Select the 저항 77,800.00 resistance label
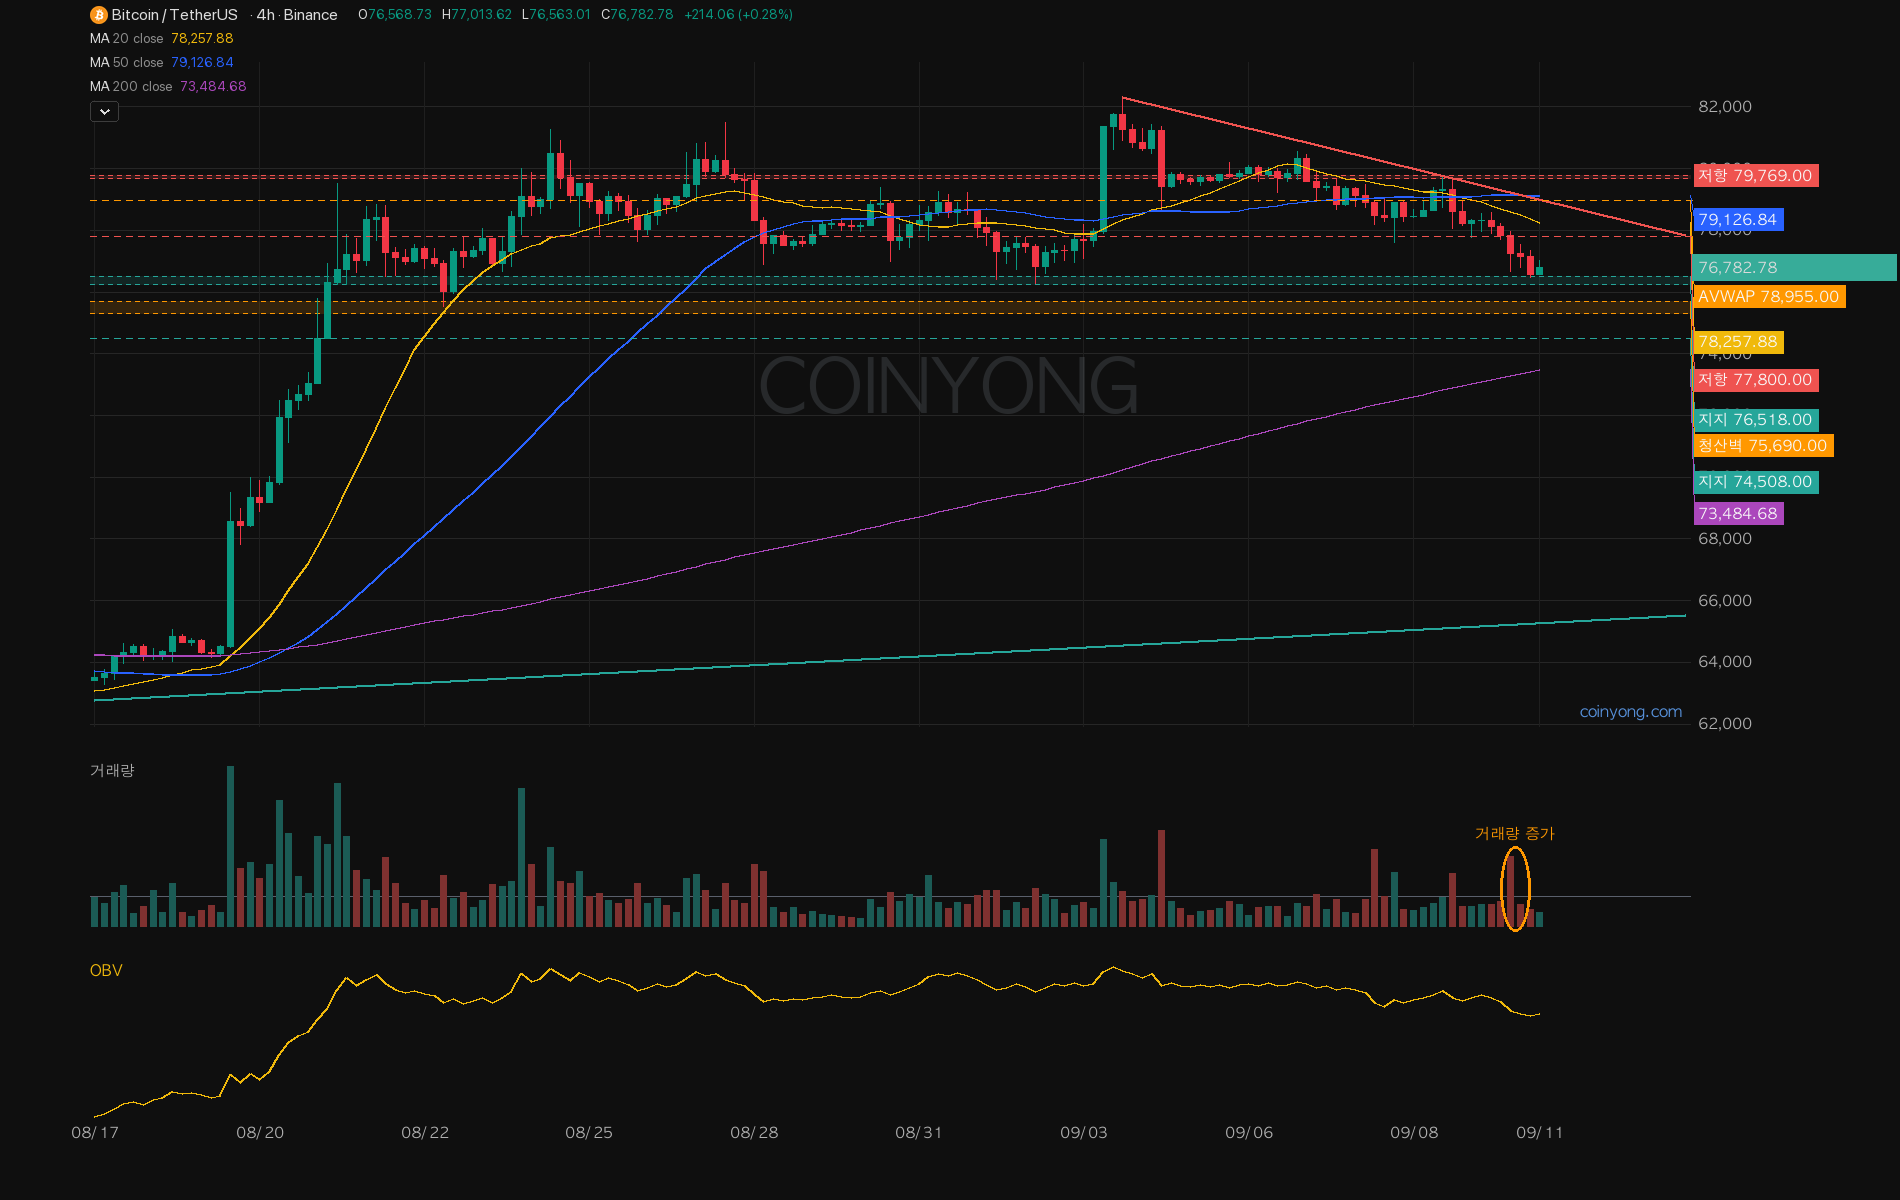 pyautogui.click(x=1755, y=380)
